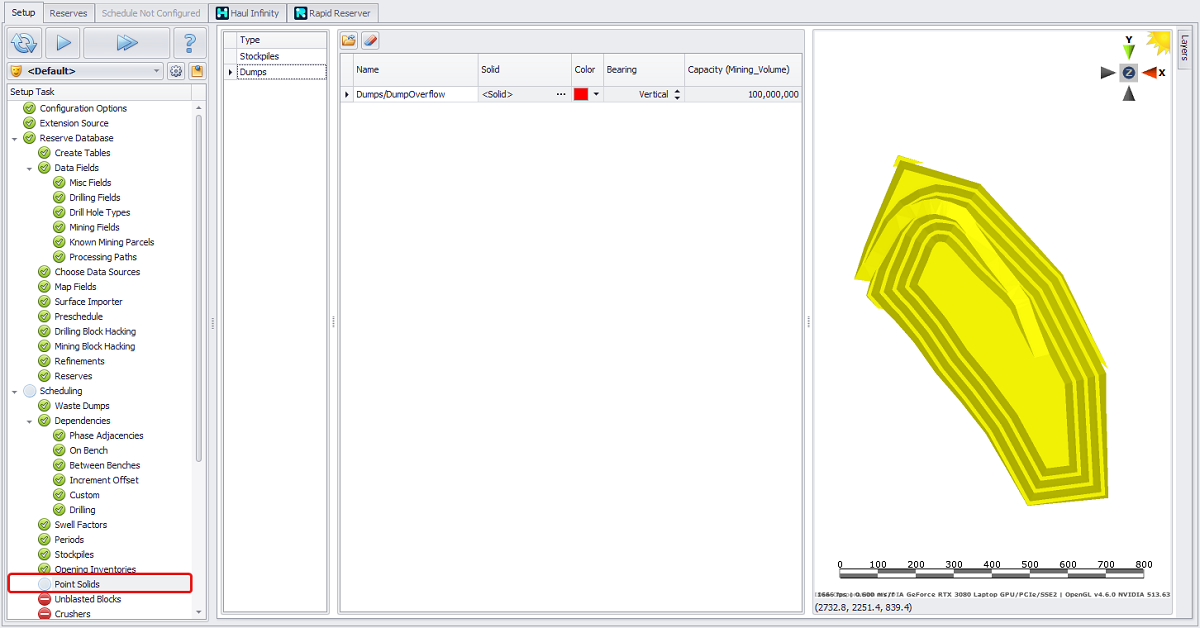Viewport: 1200px width, 628px height.
Task: Click the gray bottom view arrow
Action: coord(1128,93)
